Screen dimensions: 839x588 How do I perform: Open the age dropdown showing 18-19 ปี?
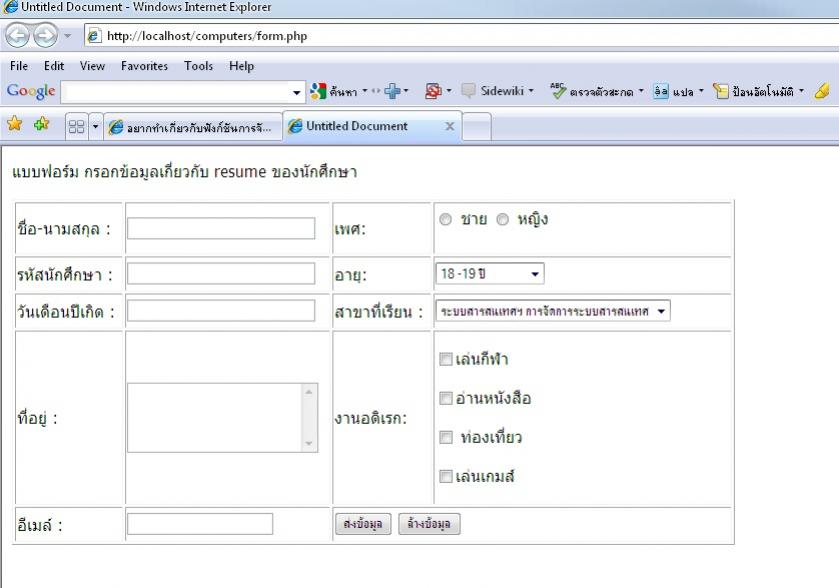tap(490, 274)
